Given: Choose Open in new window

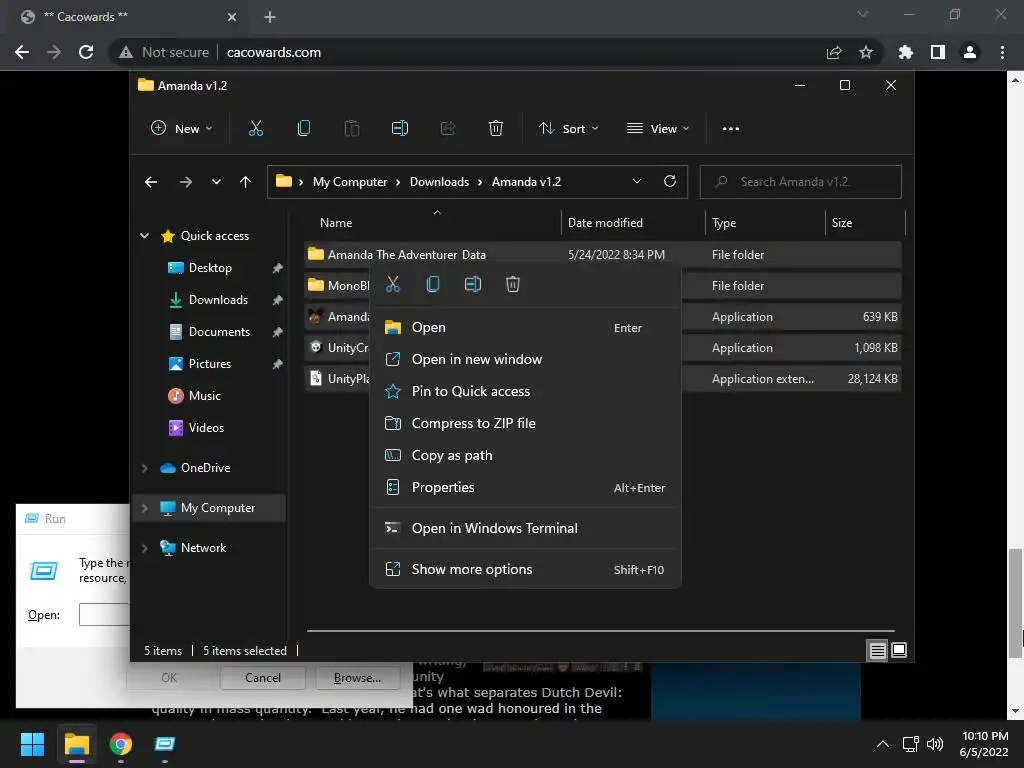Looking at the screenshot, I should click(525, 360).
